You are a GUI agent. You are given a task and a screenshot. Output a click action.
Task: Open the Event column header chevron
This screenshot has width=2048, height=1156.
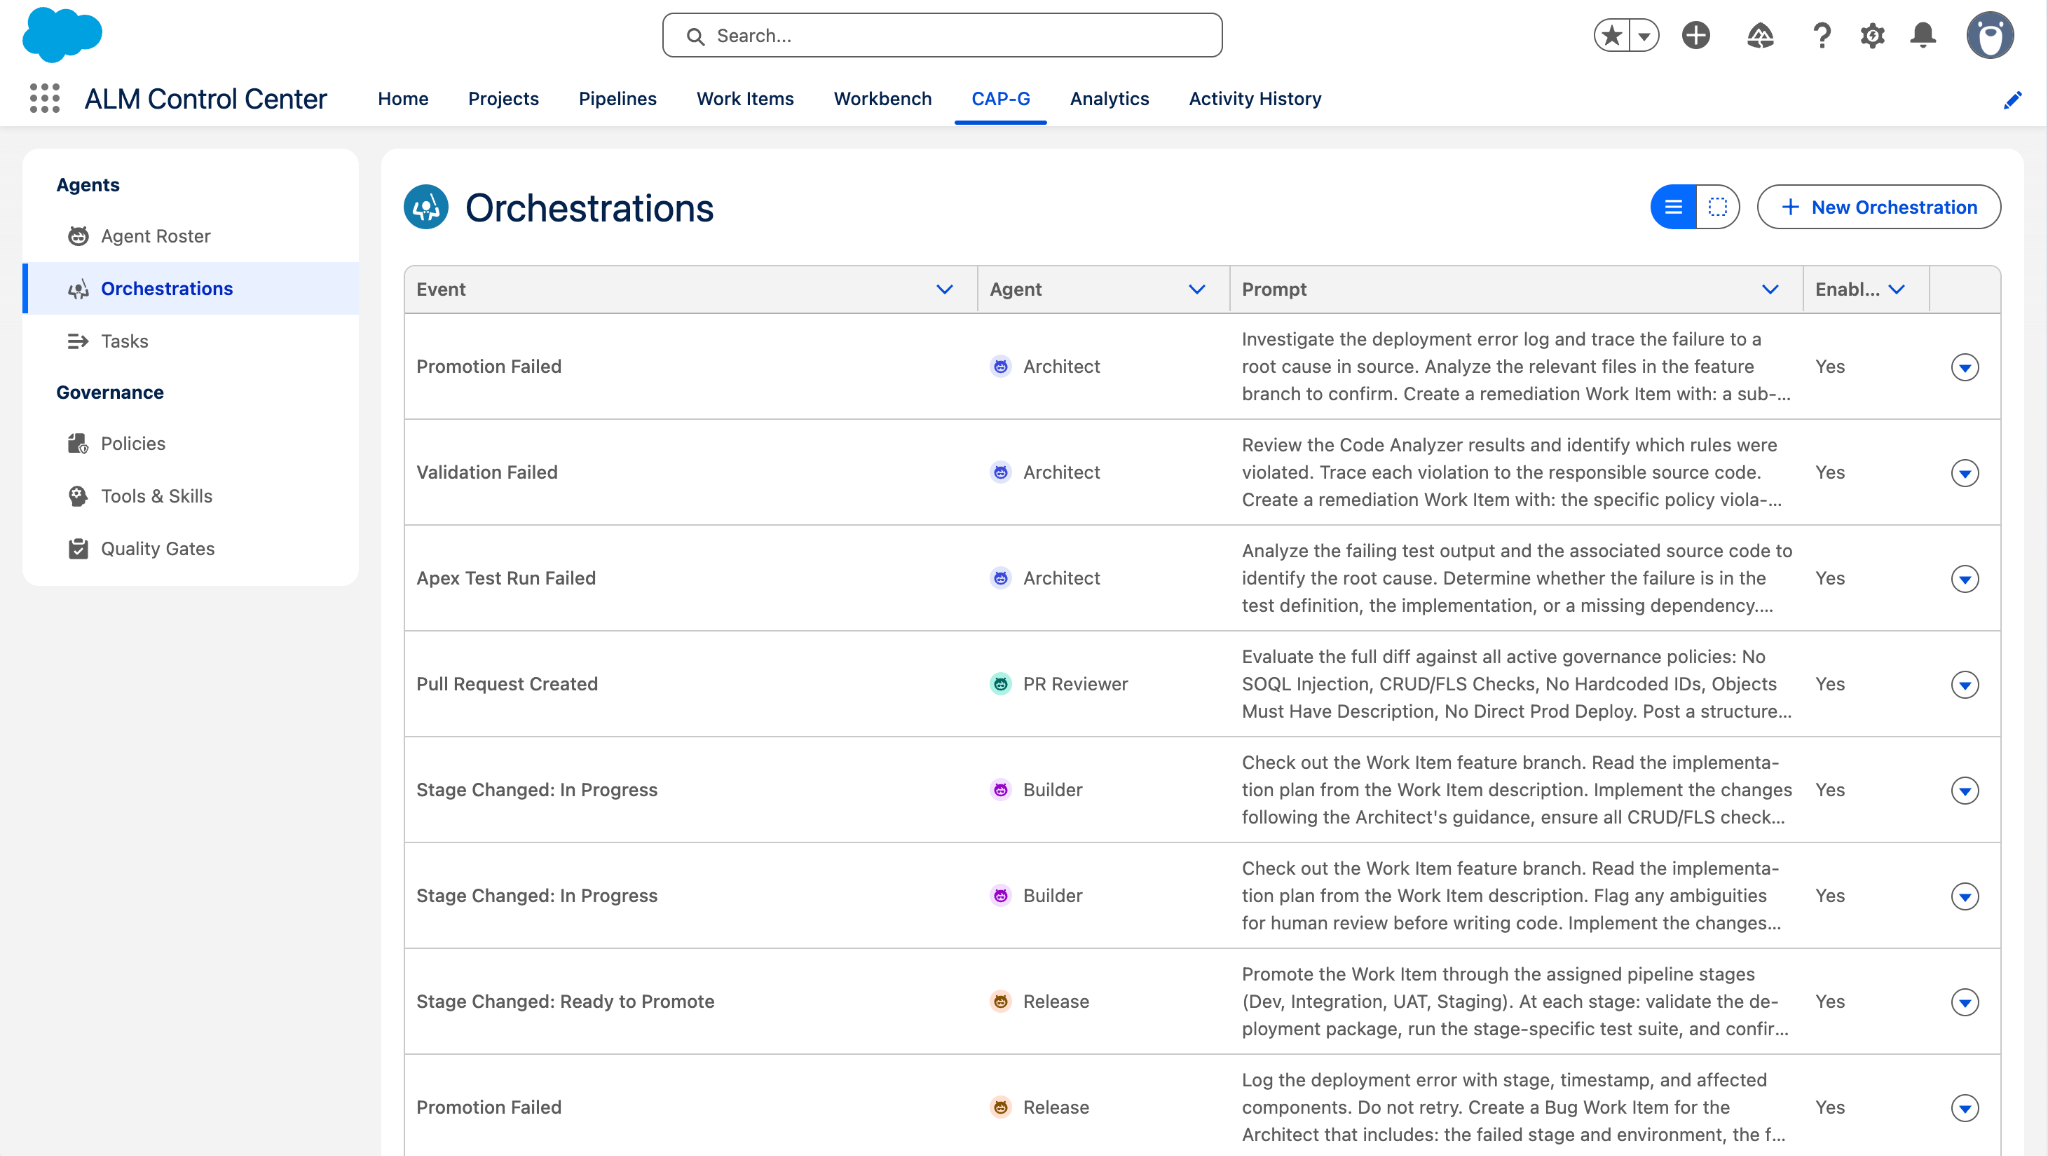pos(944,290)
